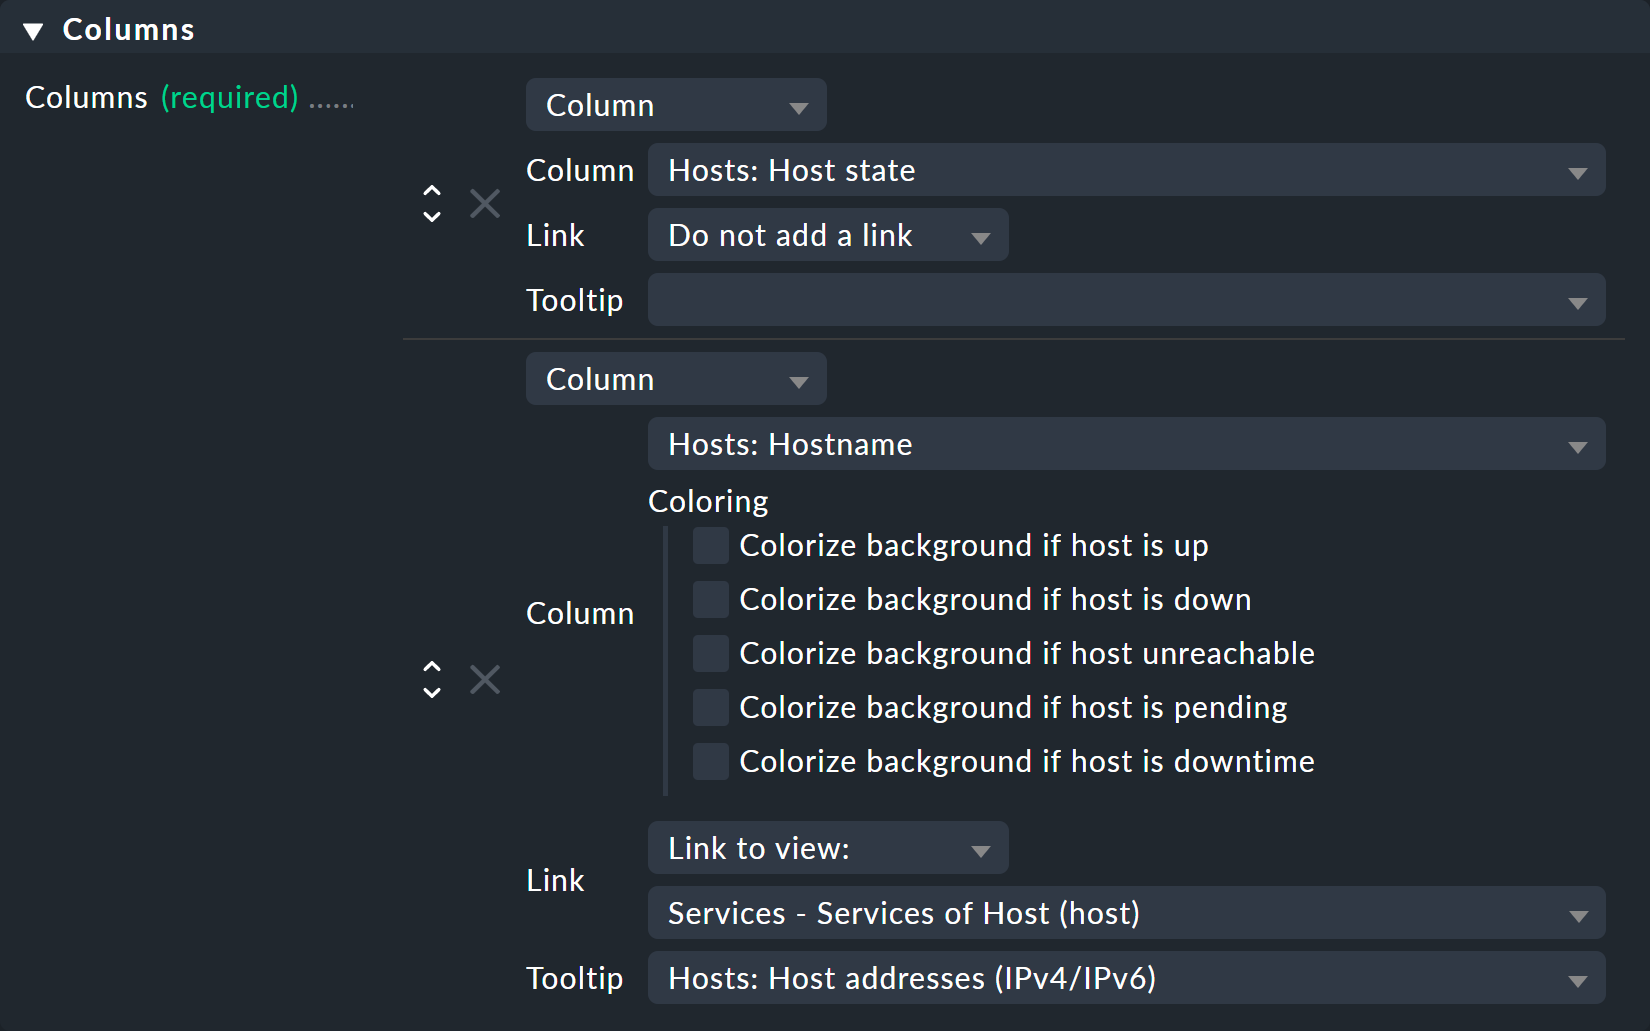Open the Hosts: Hostname selector
The height and width of the screenshot is (1031, 1650).
pyautogui.click(x=1125, y=444)
